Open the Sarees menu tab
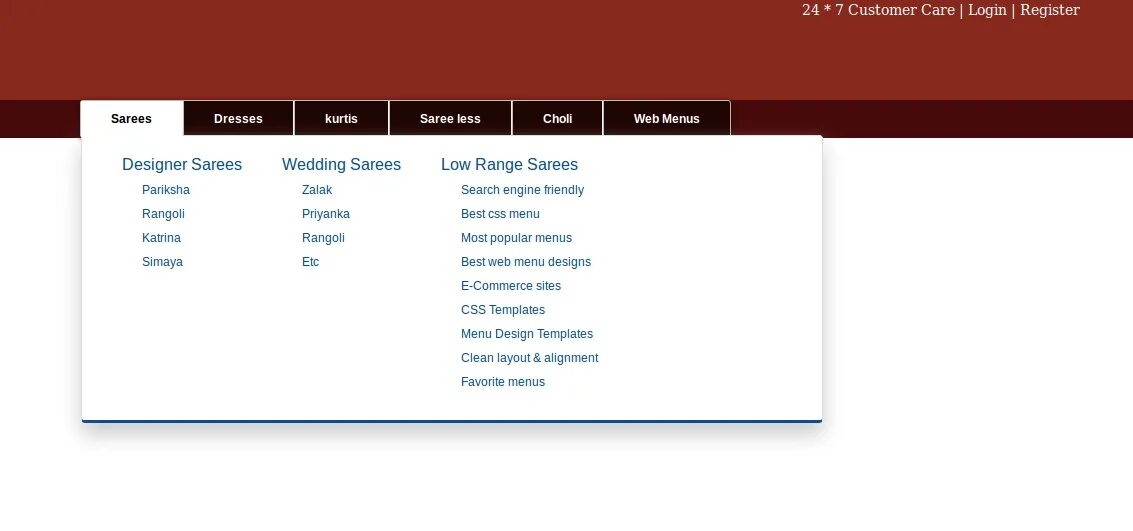 click(132, 118)
